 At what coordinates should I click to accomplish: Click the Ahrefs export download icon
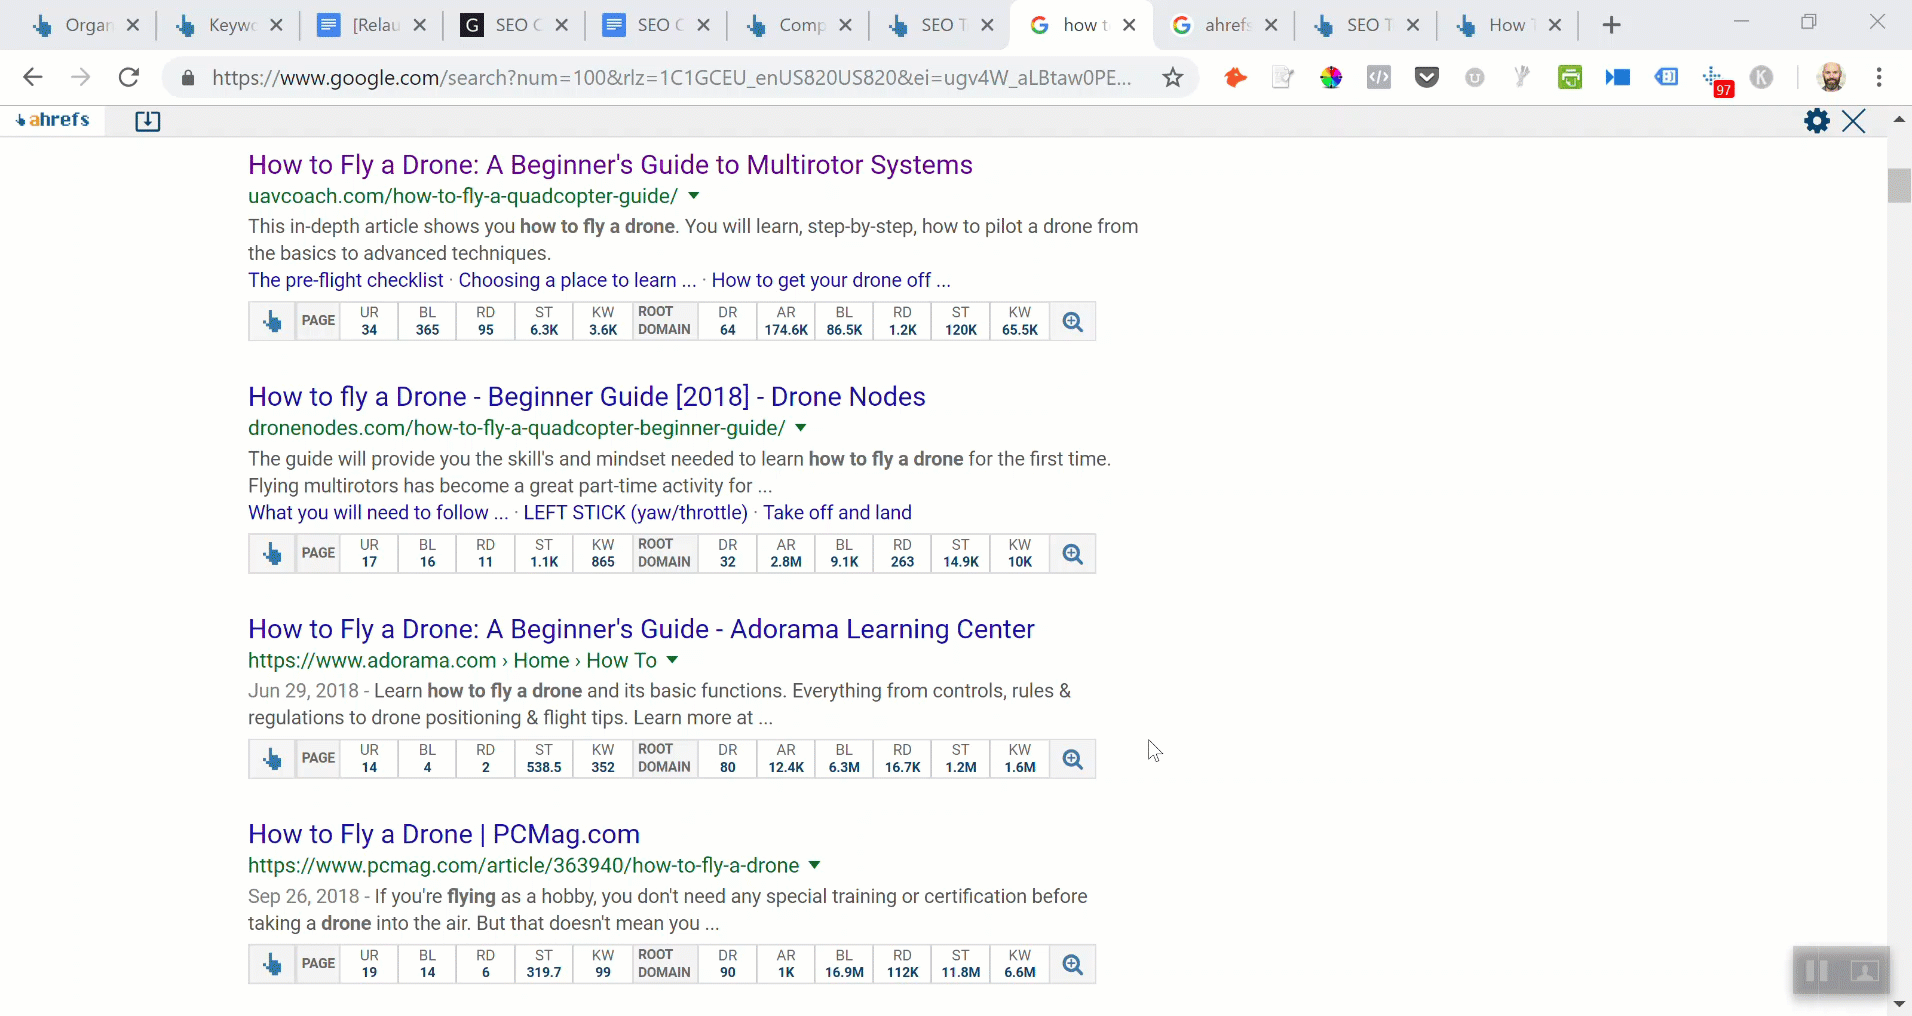147,121
